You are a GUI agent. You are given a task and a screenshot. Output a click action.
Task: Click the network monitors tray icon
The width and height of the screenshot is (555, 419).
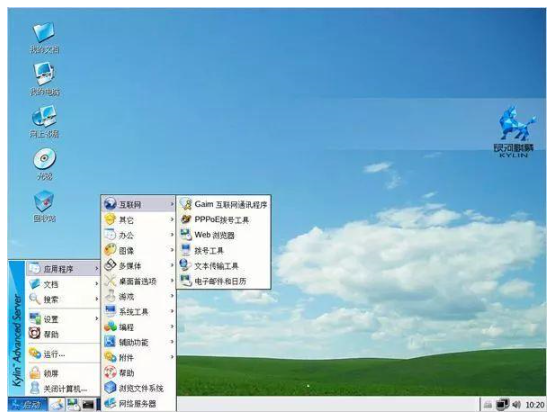click(502, 404)
